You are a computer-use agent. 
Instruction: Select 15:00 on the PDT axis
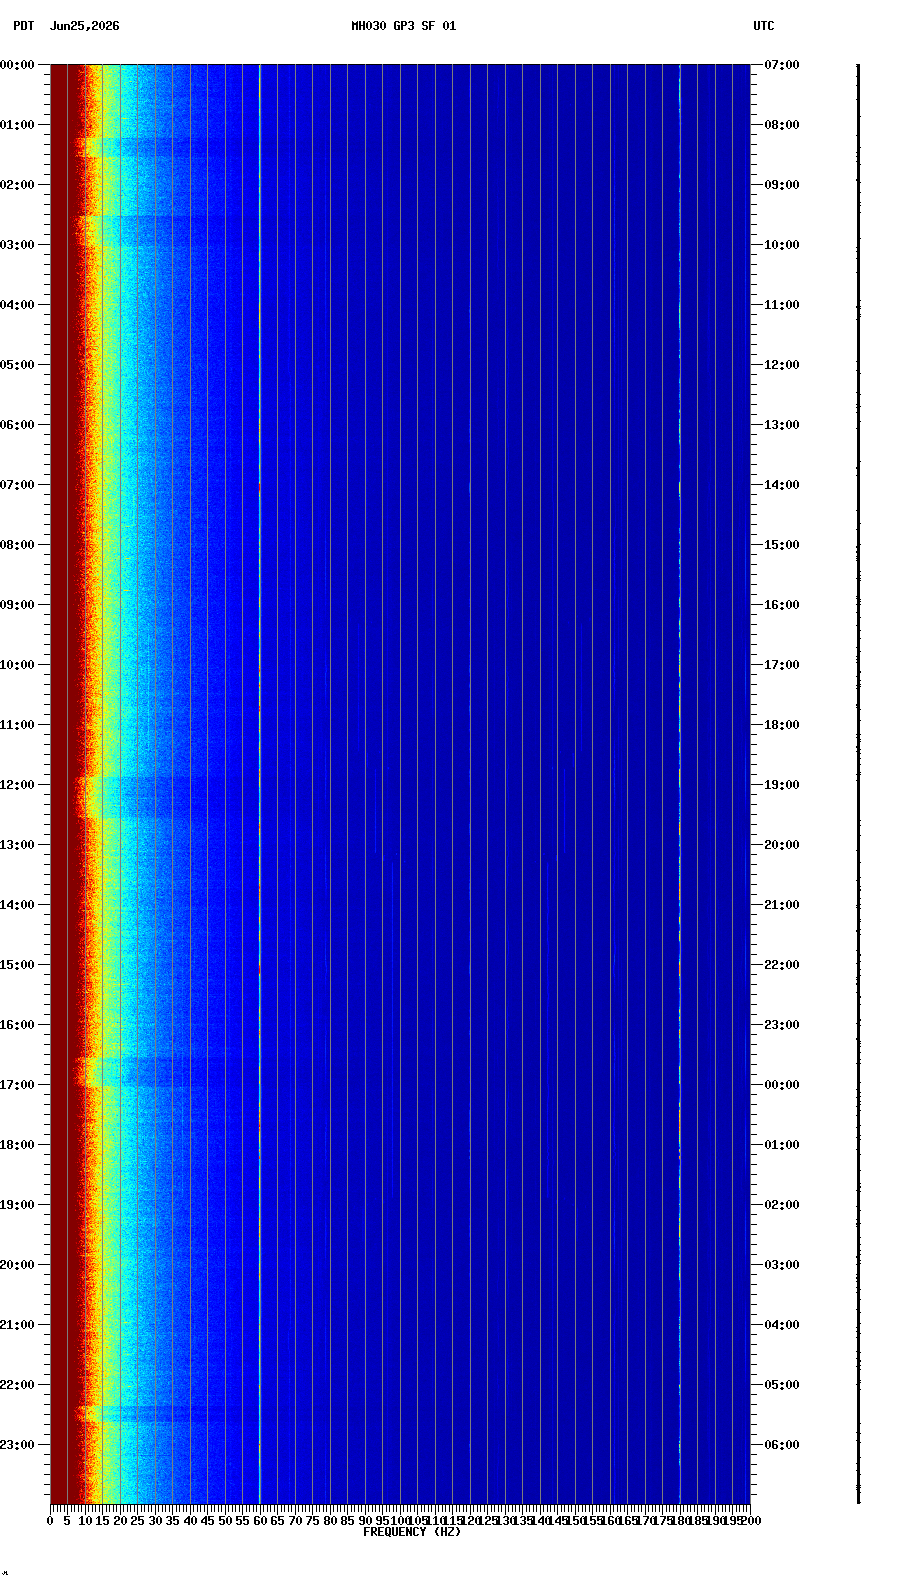(17, 965)
